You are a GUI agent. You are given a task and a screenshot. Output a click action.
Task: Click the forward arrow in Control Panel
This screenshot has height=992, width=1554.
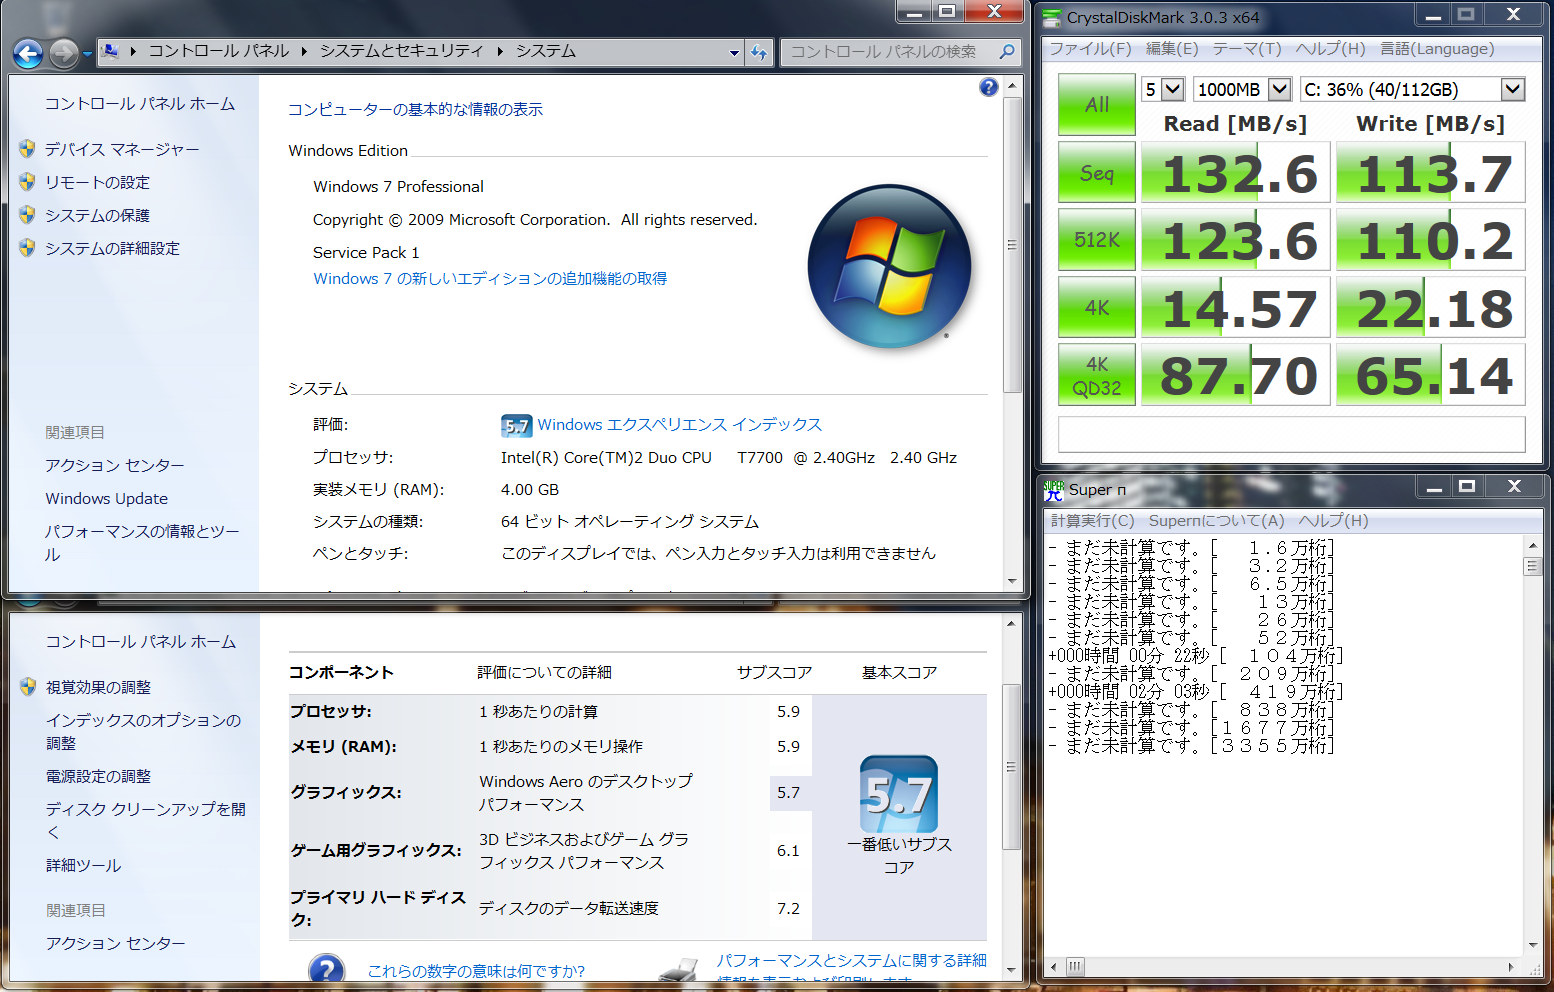[64, 53]
